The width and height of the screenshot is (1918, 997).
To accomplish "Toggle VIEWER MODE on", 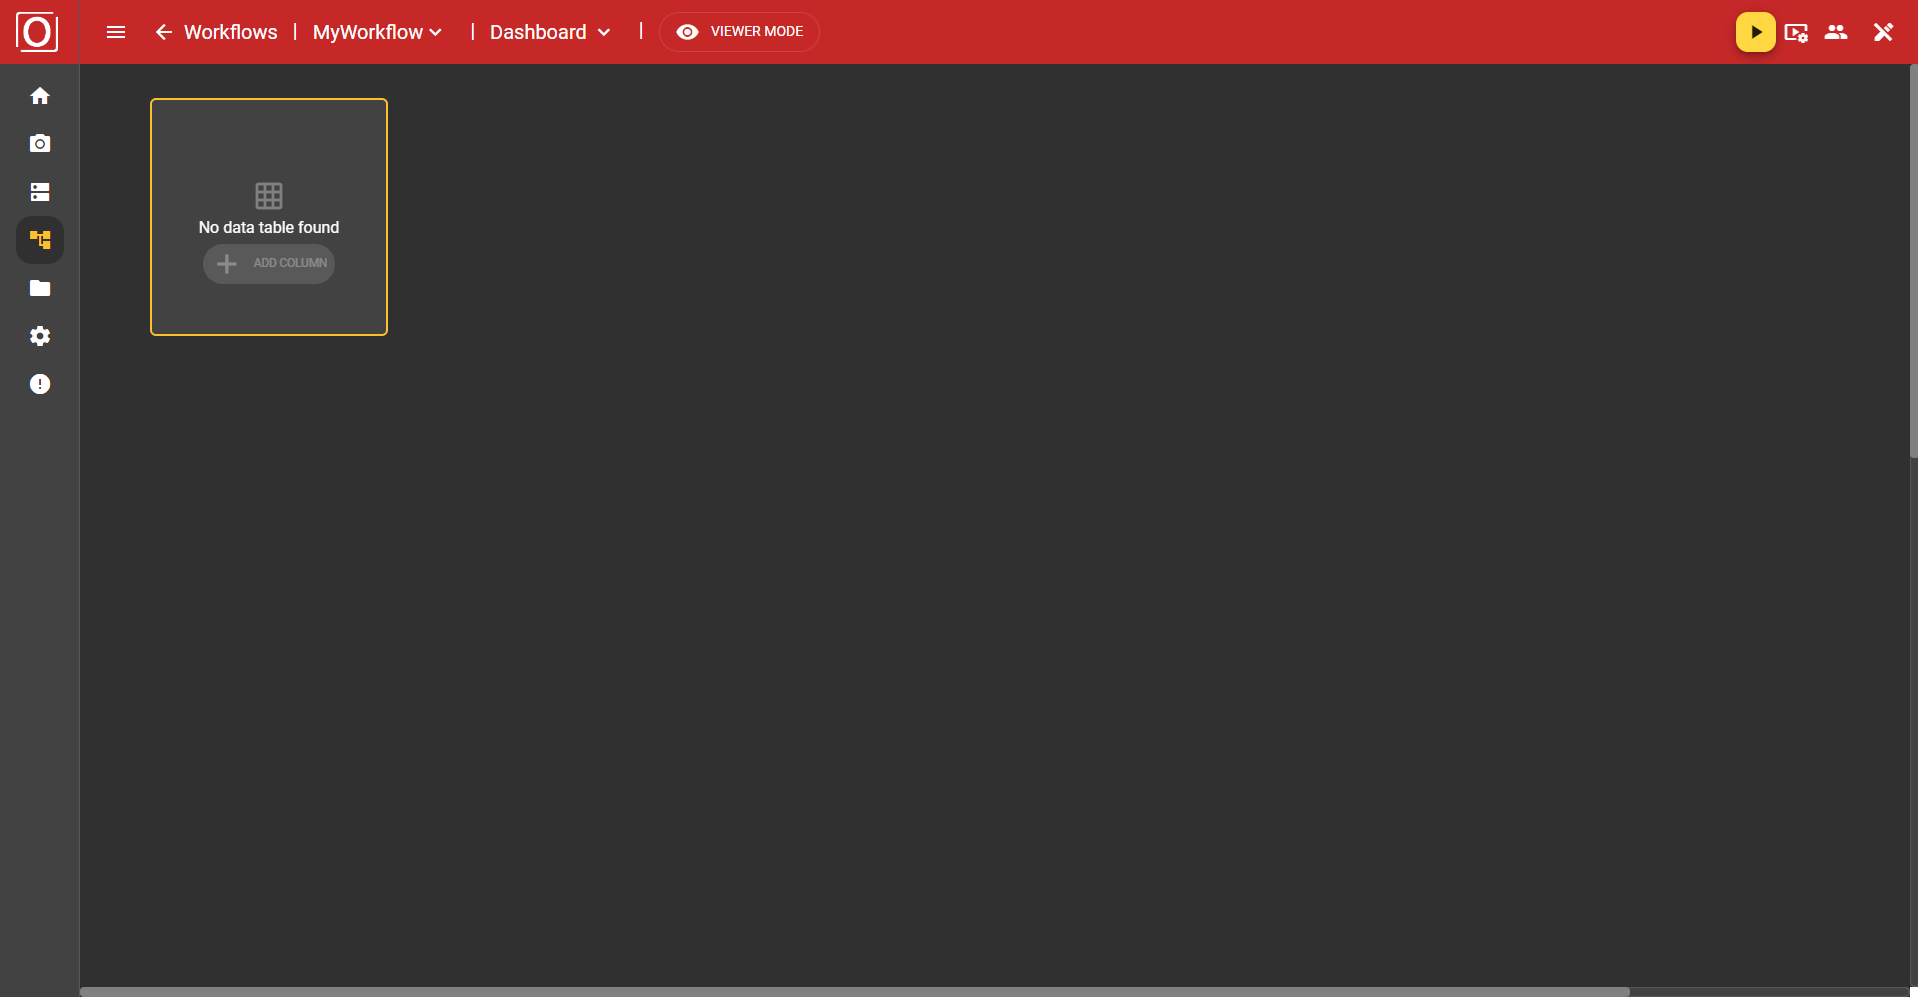I will coord(738,31).
